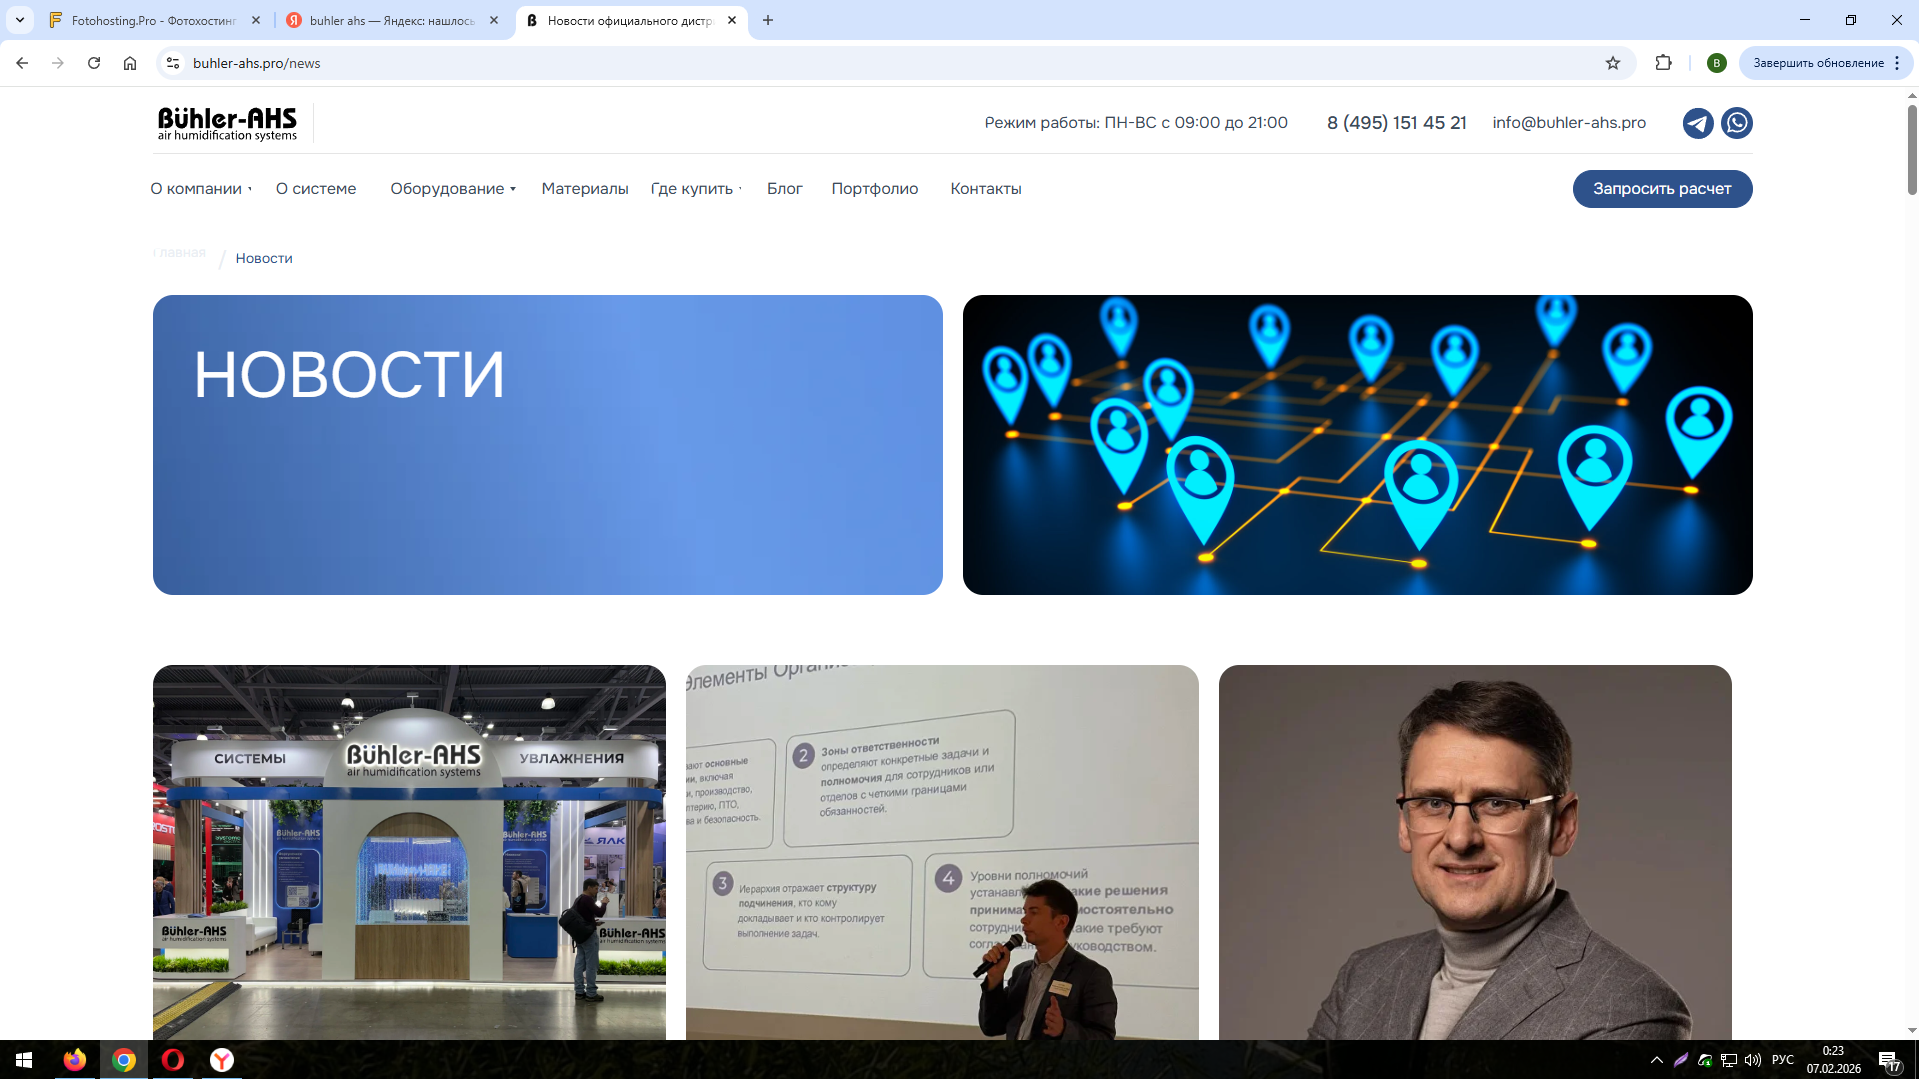Open the Bühler-AHS exhibition booth news card
Viewport: 1919px width, 1079px height.
409,852
